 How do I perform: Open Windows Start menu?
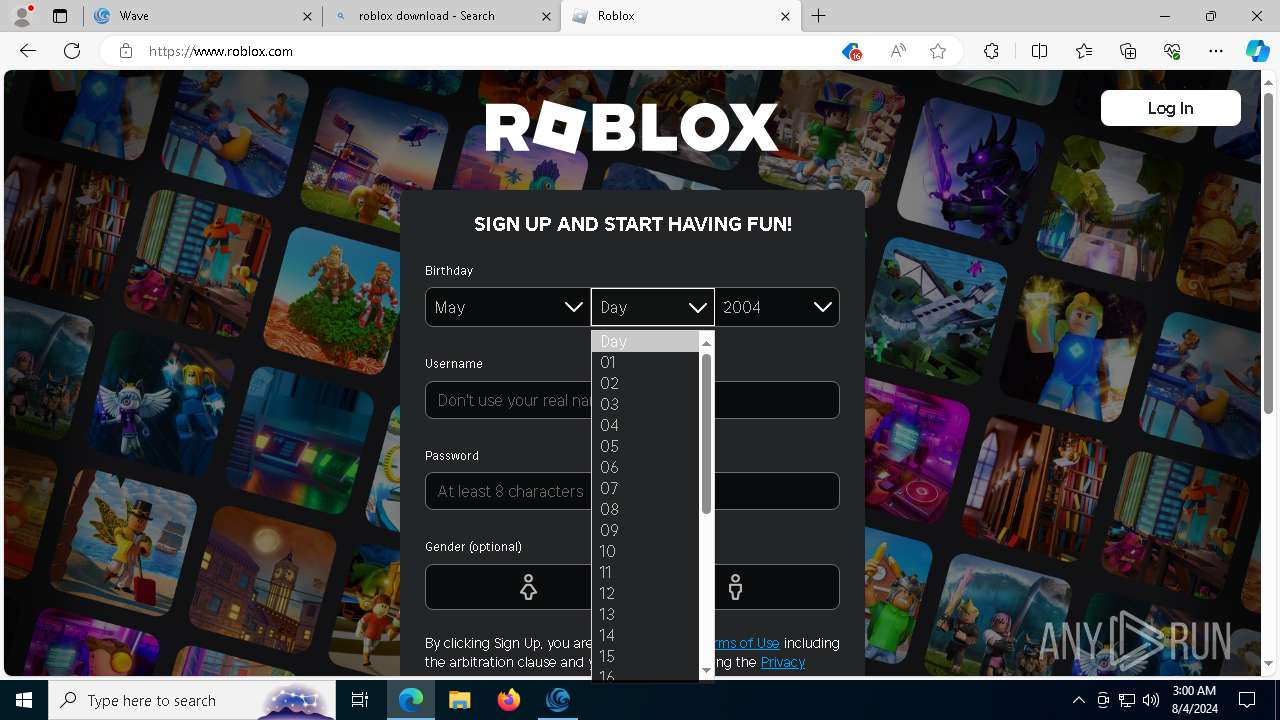[x=24, y=700]
